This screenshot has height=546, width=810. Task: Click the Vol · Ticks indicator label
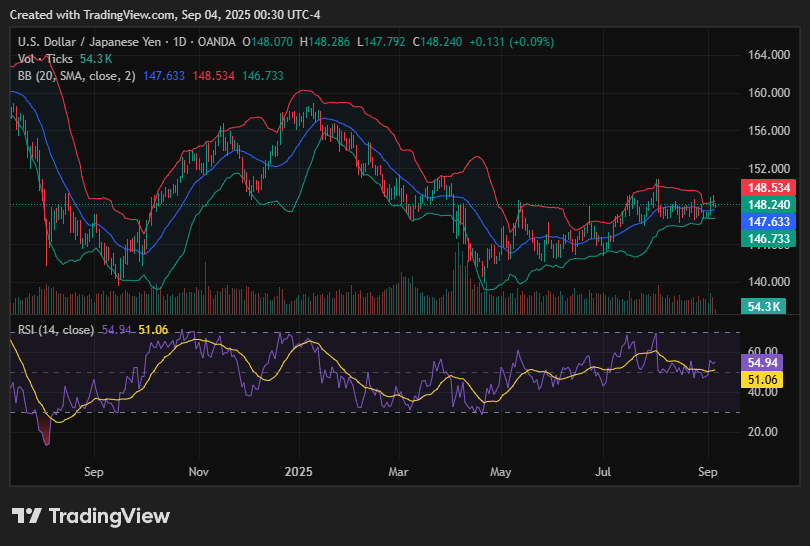pyautogui.click(x=45, y=59)
